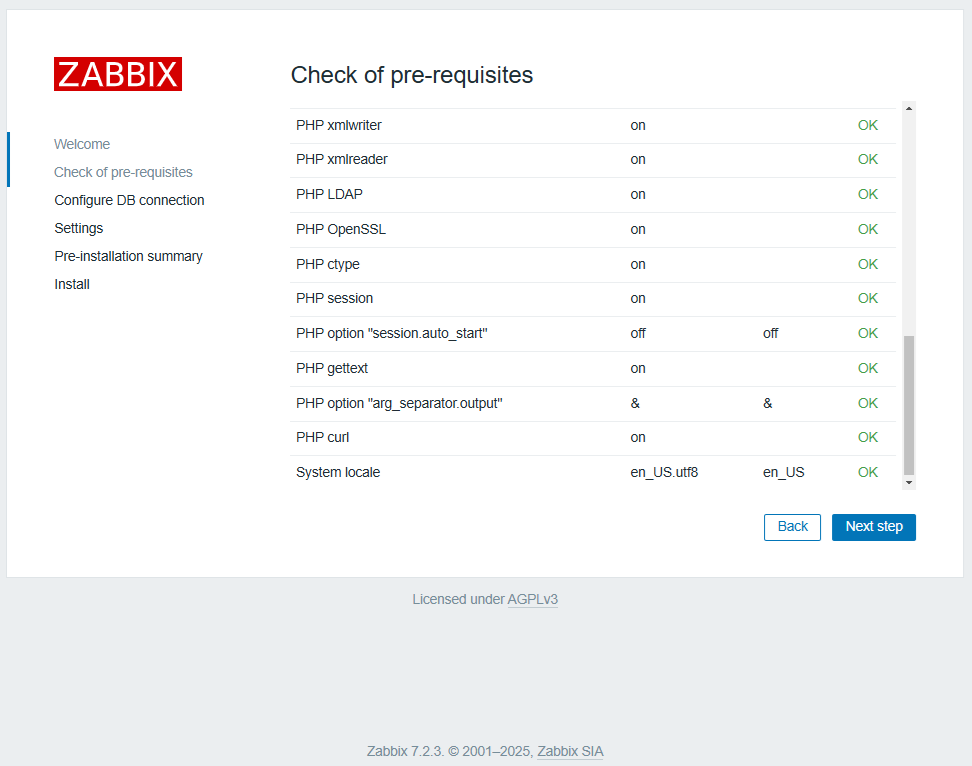Click current 'off' value for session.auto_start

pyautogui.click(x=638, y=333)
